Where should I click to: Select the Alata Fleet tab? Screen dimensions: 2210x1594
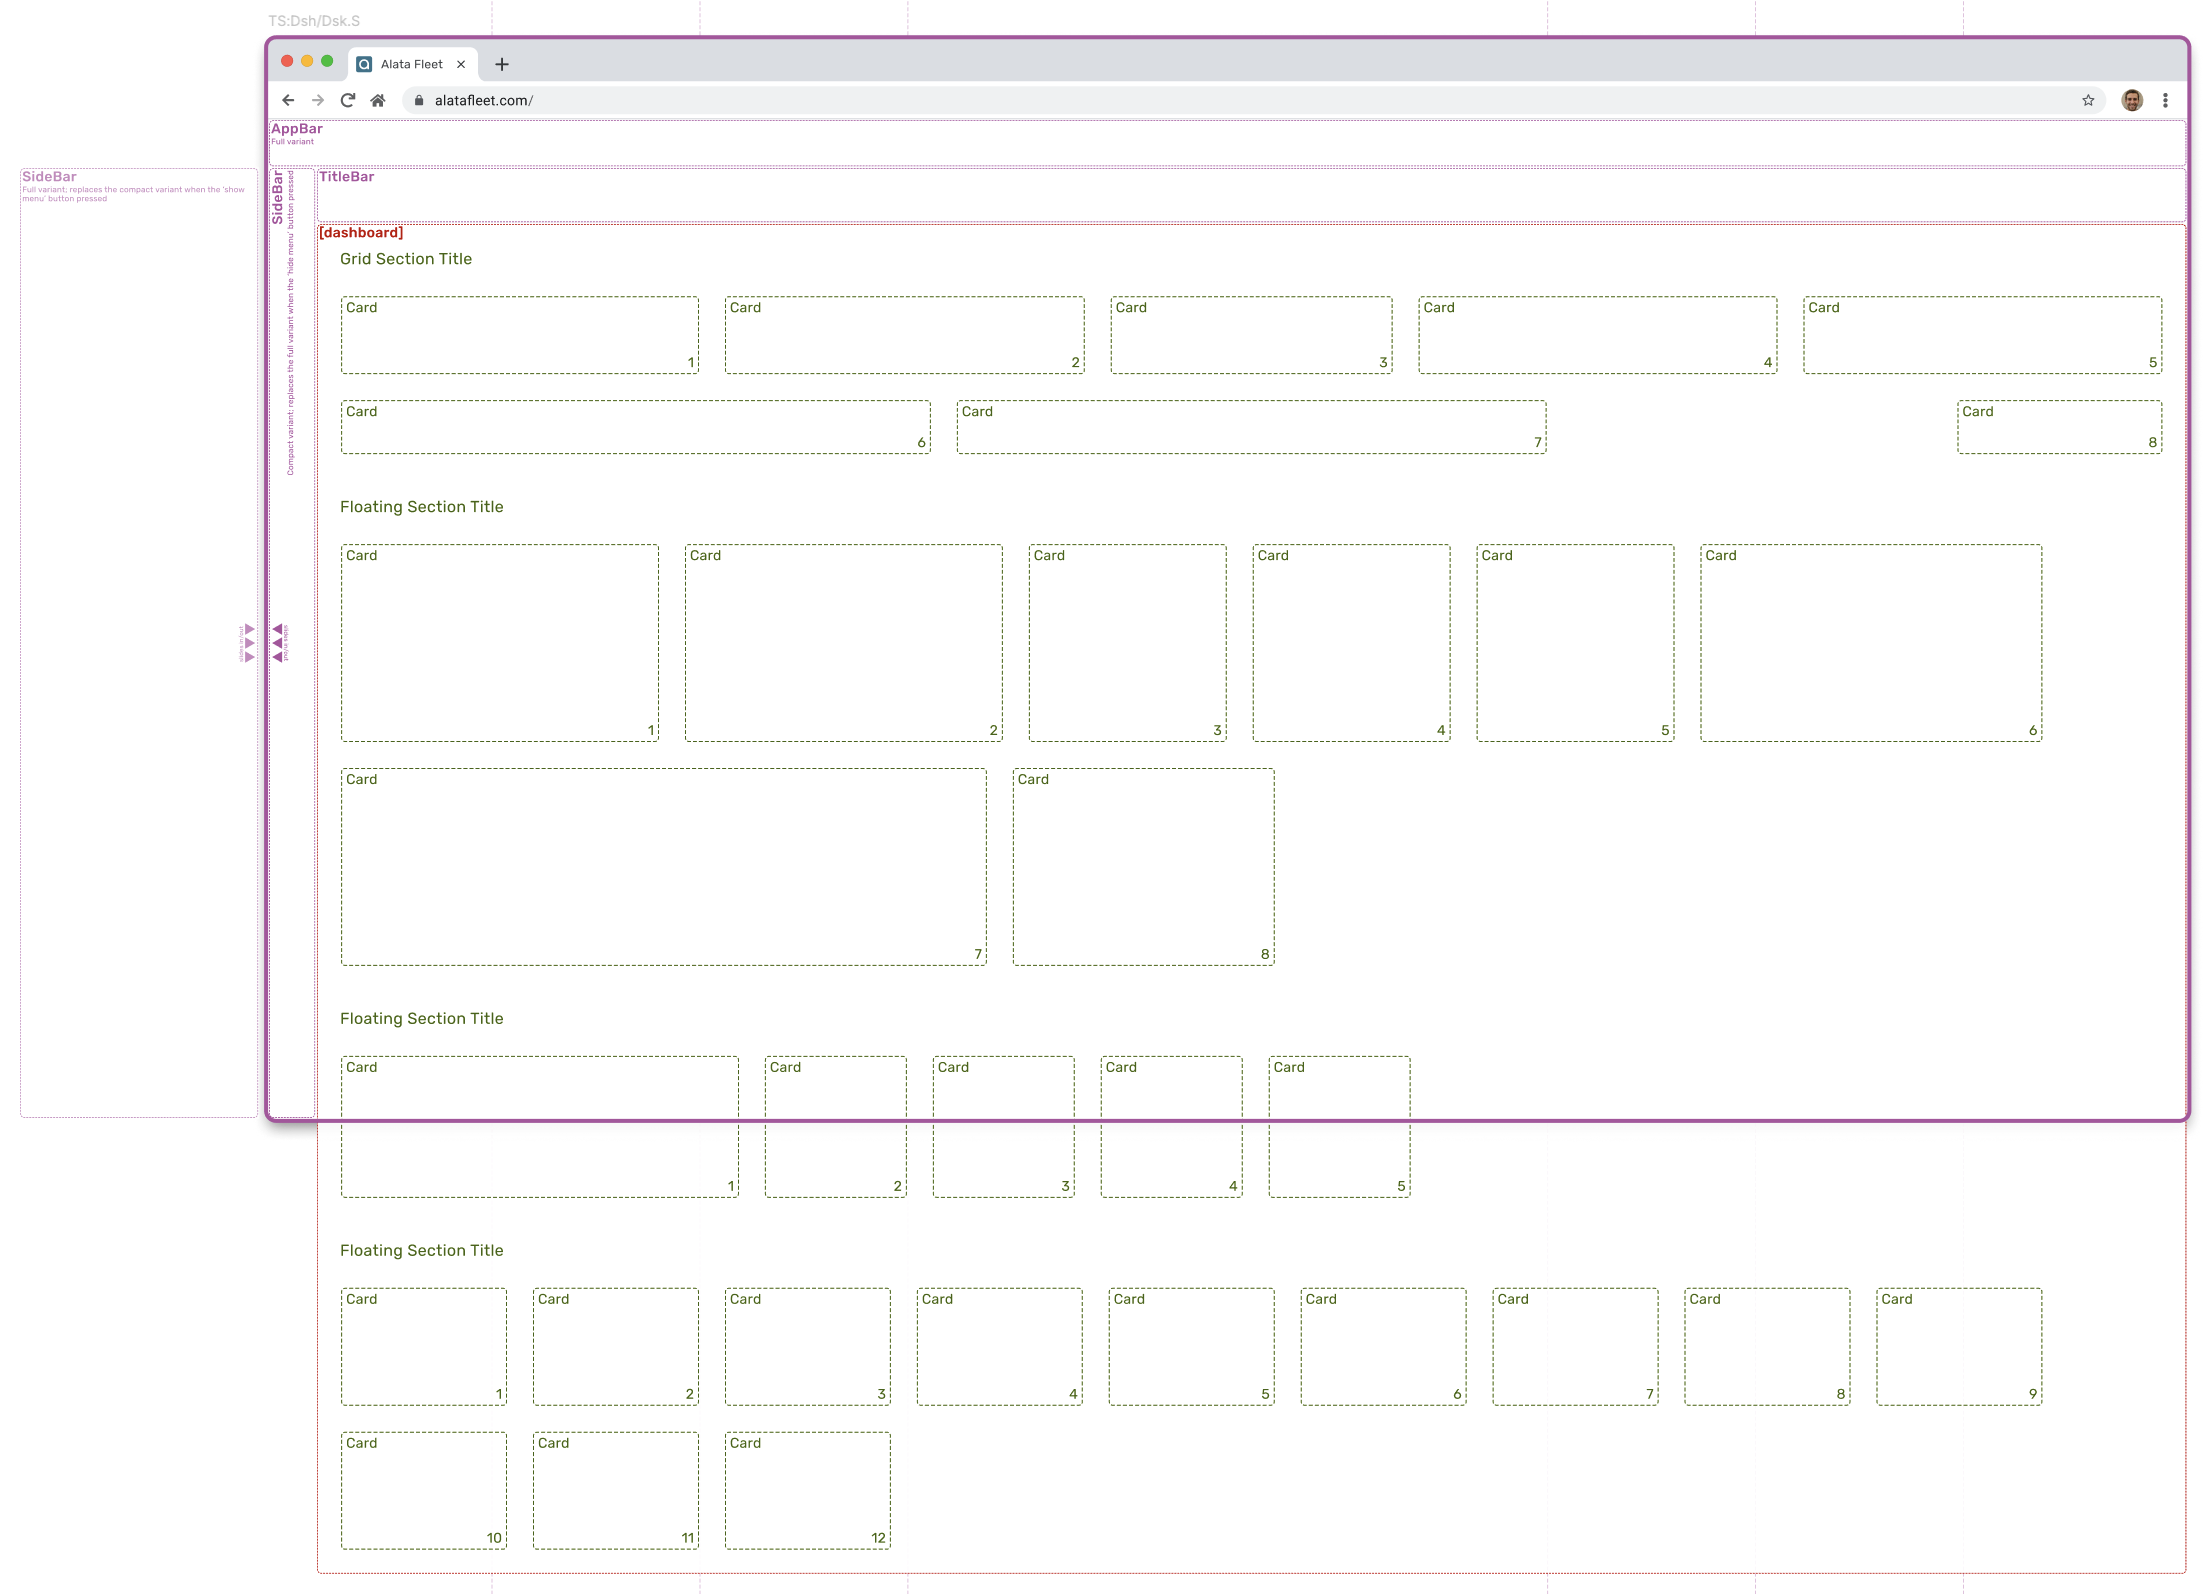[x=410, y=64]
